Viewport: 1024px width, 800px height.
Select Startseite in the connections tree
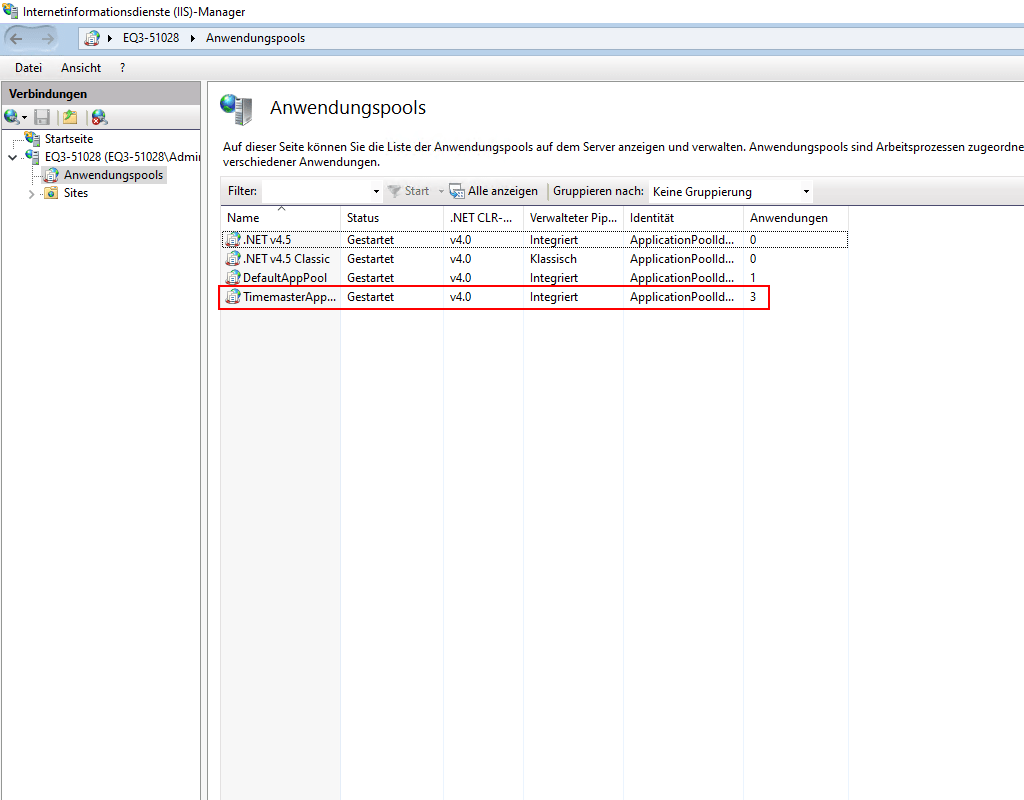coord(68,139)
